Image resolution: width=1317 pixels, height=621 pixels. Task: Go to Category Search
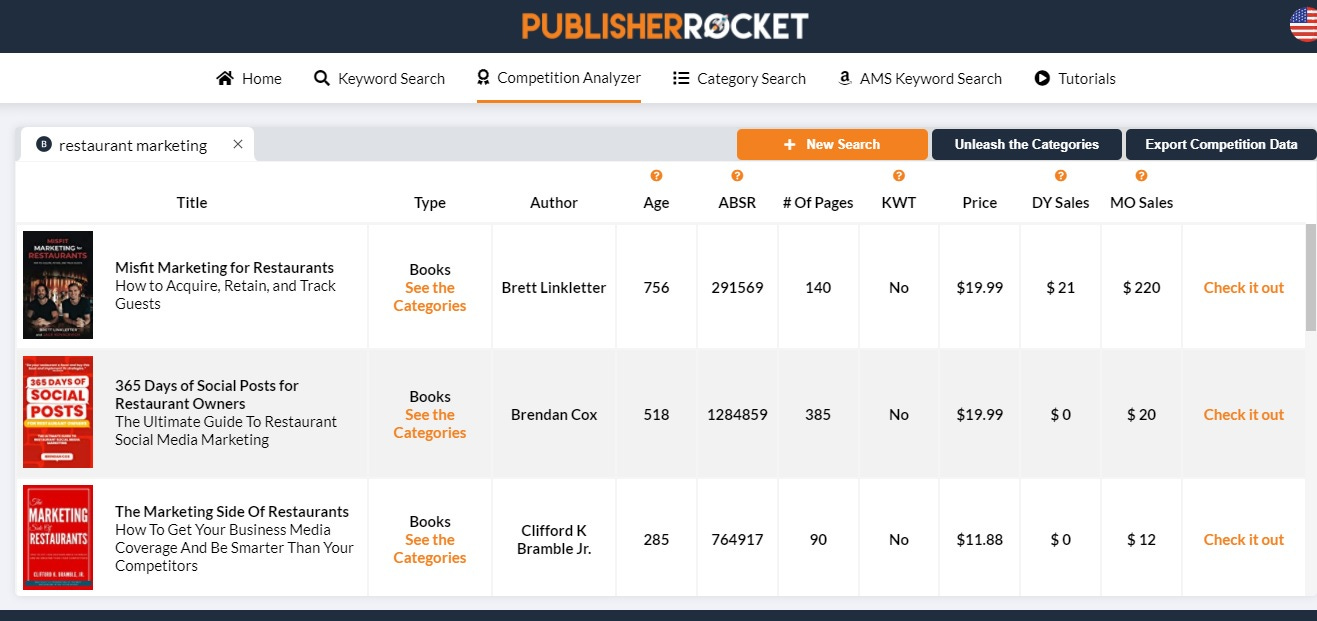point(739,78)
